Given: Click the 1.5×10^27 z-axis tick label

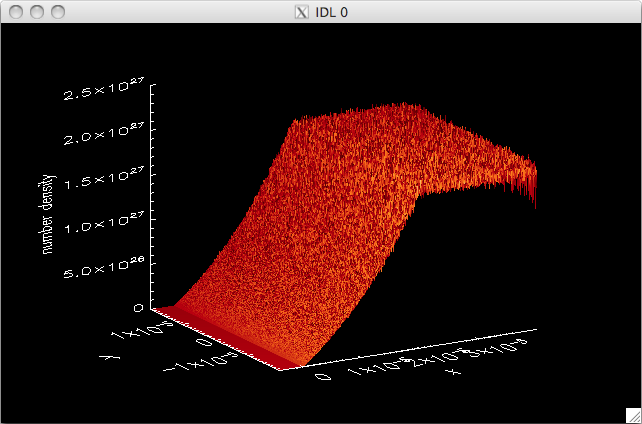Looking at the screenshot, I should pyautogui.click(x=104, y=179).
